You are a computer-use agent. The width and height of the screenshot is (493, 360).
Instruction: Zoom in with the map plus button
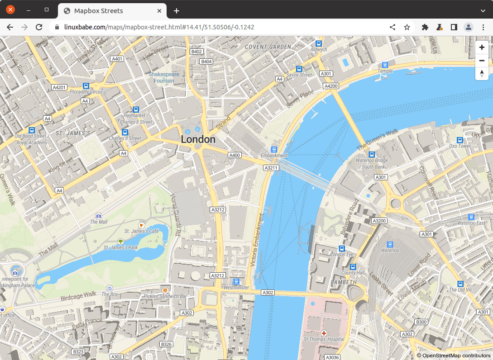point(481,47)
